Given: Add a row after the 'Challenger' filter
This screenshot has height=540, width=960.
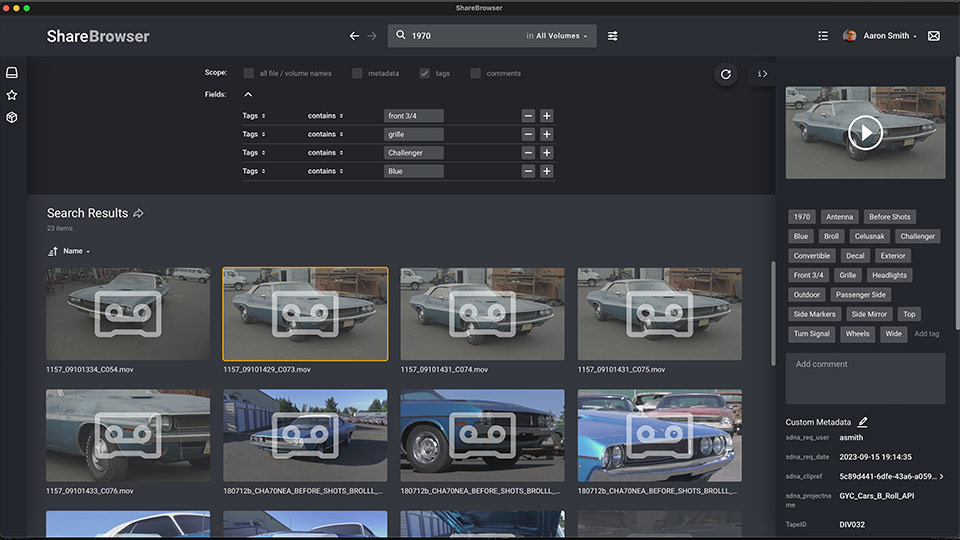Looking at the screenshot, I should [547, 152].
